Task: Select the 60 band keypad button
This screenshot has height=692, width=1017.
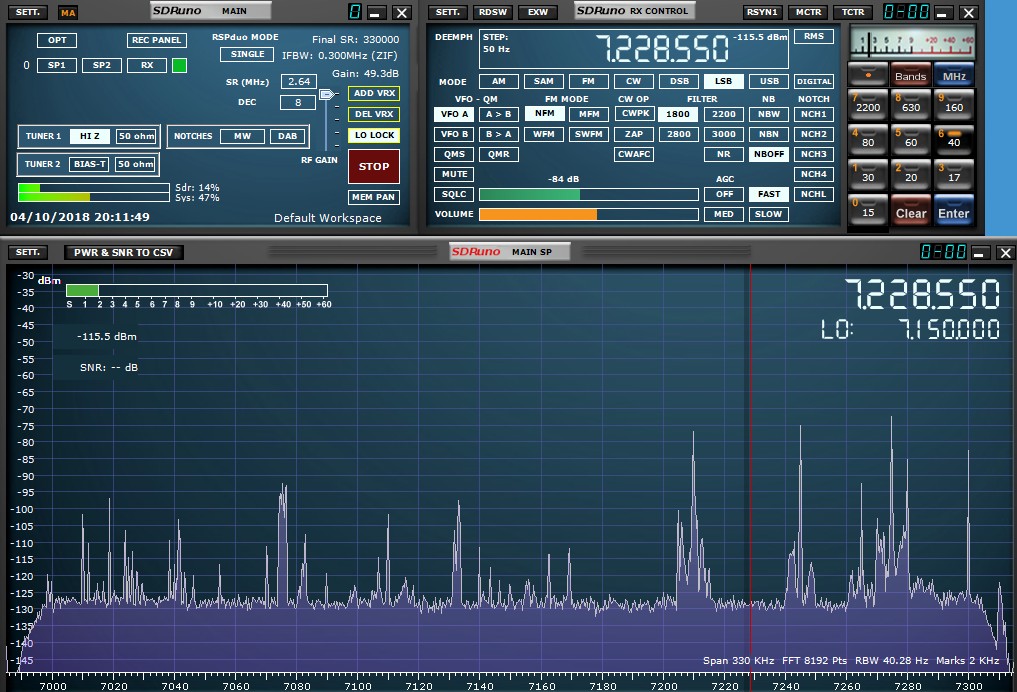Action: (911, 140)
